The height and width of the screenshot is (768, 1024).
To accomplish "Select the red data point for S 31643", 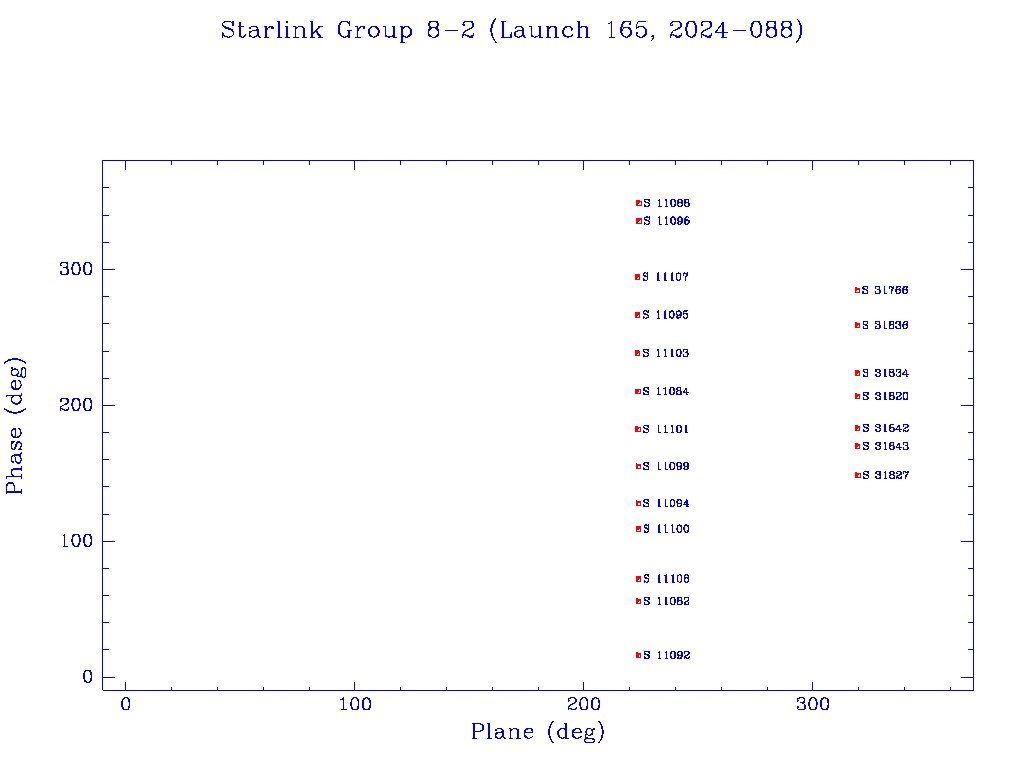I will coord(857,446).
